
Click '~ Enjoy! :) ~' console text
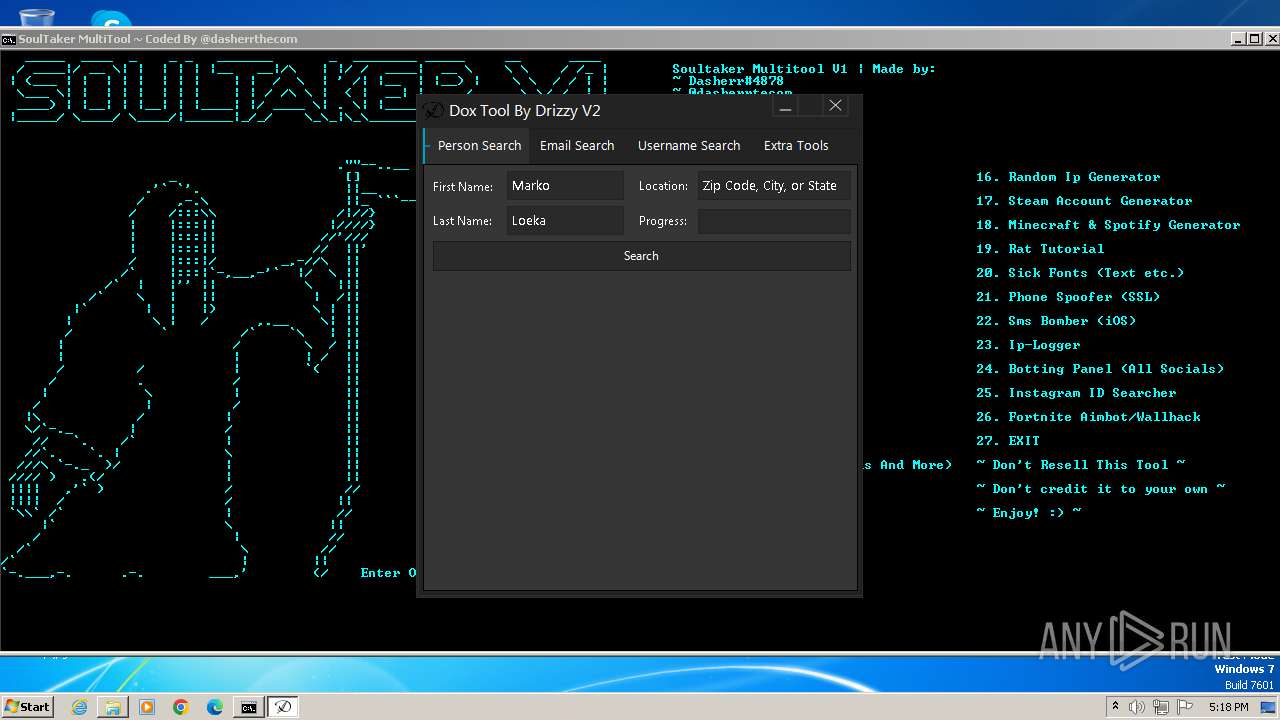pos(1028,512)
